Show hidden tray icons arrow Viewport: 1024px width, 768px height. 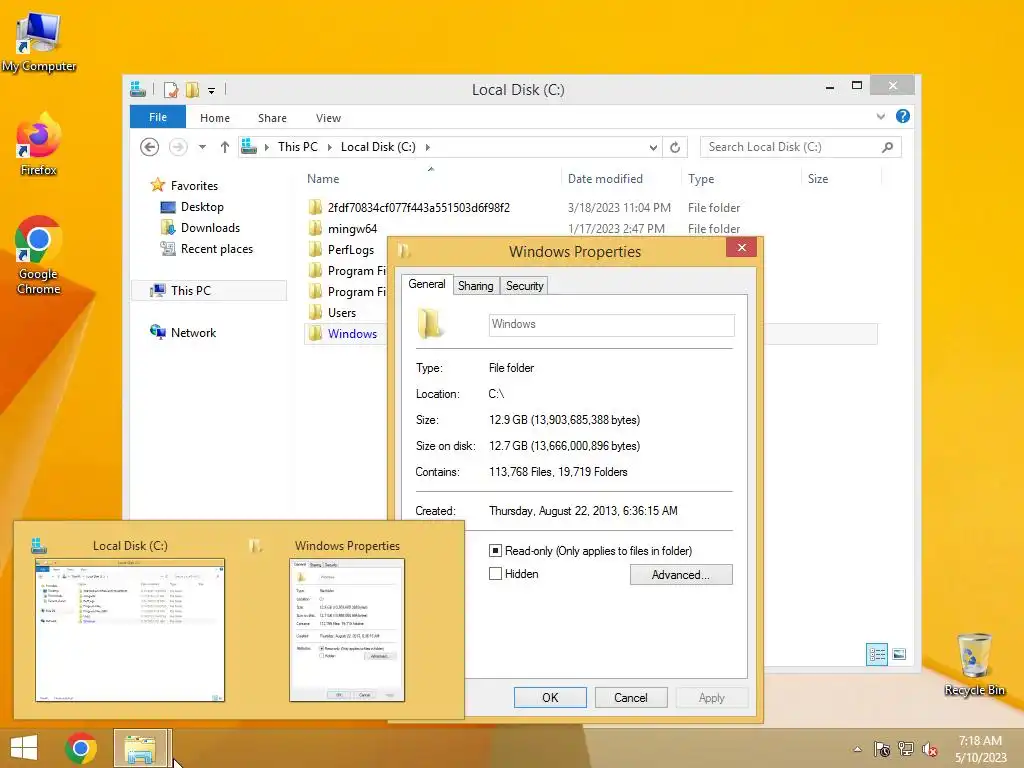(857, 749)
